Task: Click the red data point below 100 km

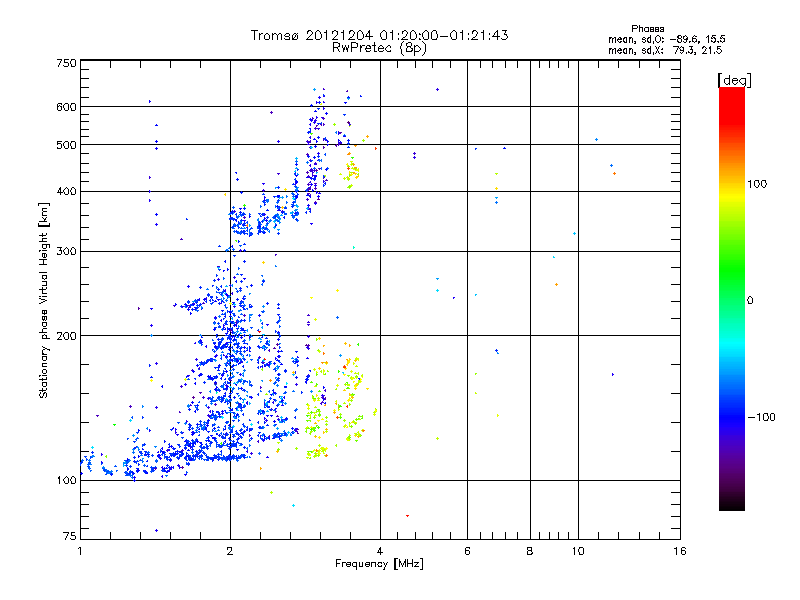Action: point(407,516)
